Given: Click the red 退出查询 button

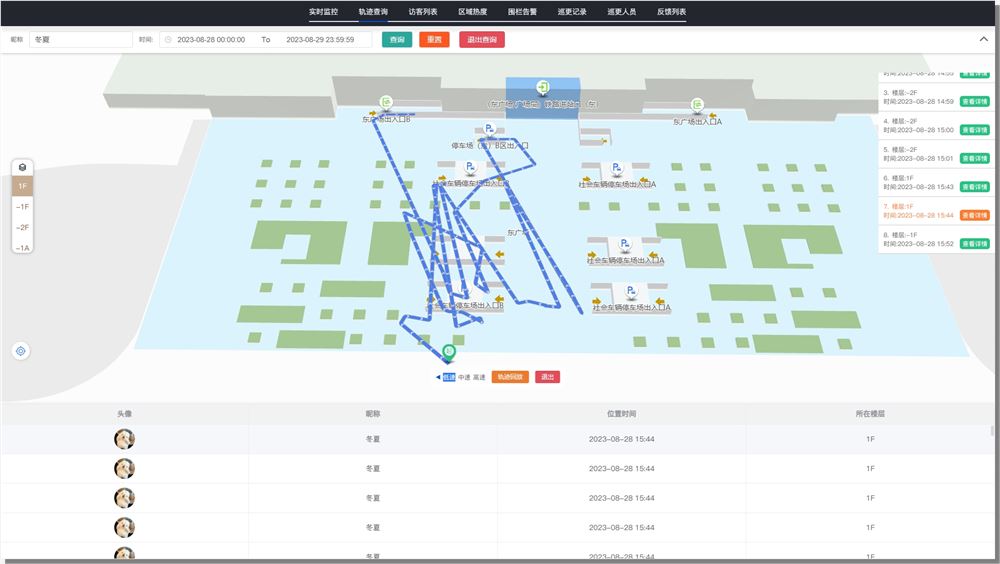Looking at the screenshot, I should 482,40.
